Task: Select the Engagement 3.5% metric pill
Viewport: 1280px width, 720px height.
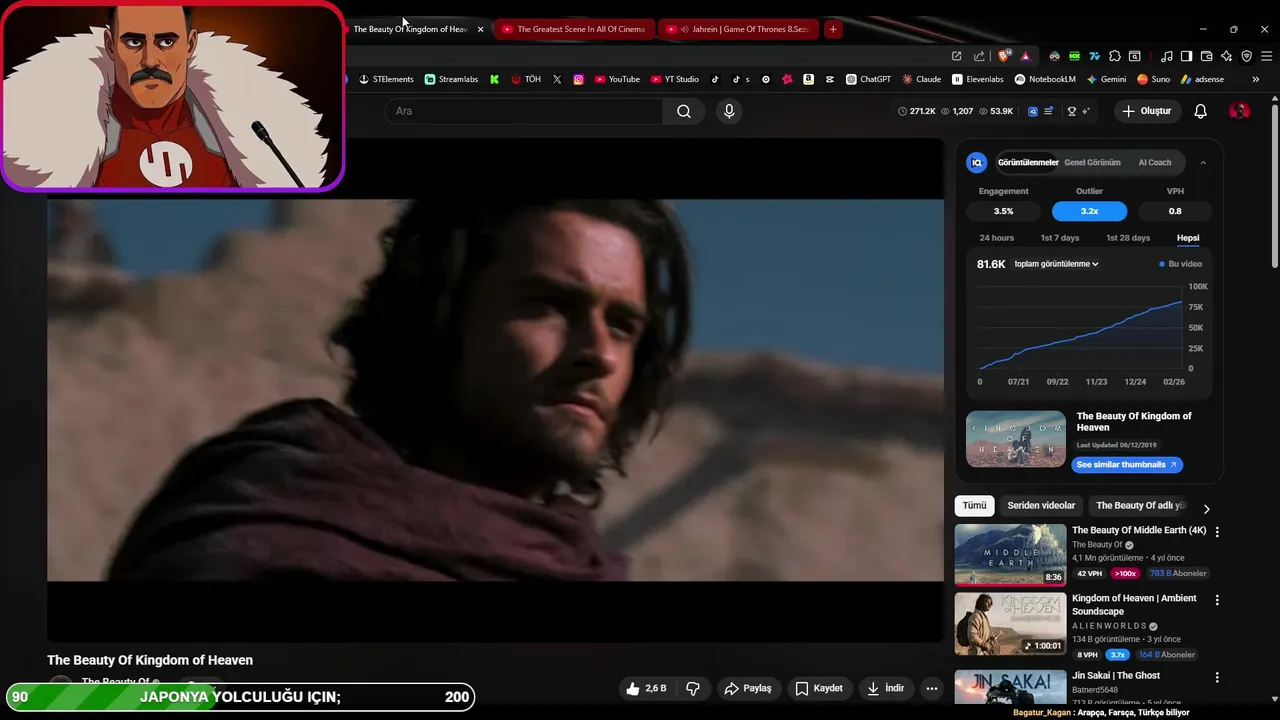Action: (x=1003, y=211)
